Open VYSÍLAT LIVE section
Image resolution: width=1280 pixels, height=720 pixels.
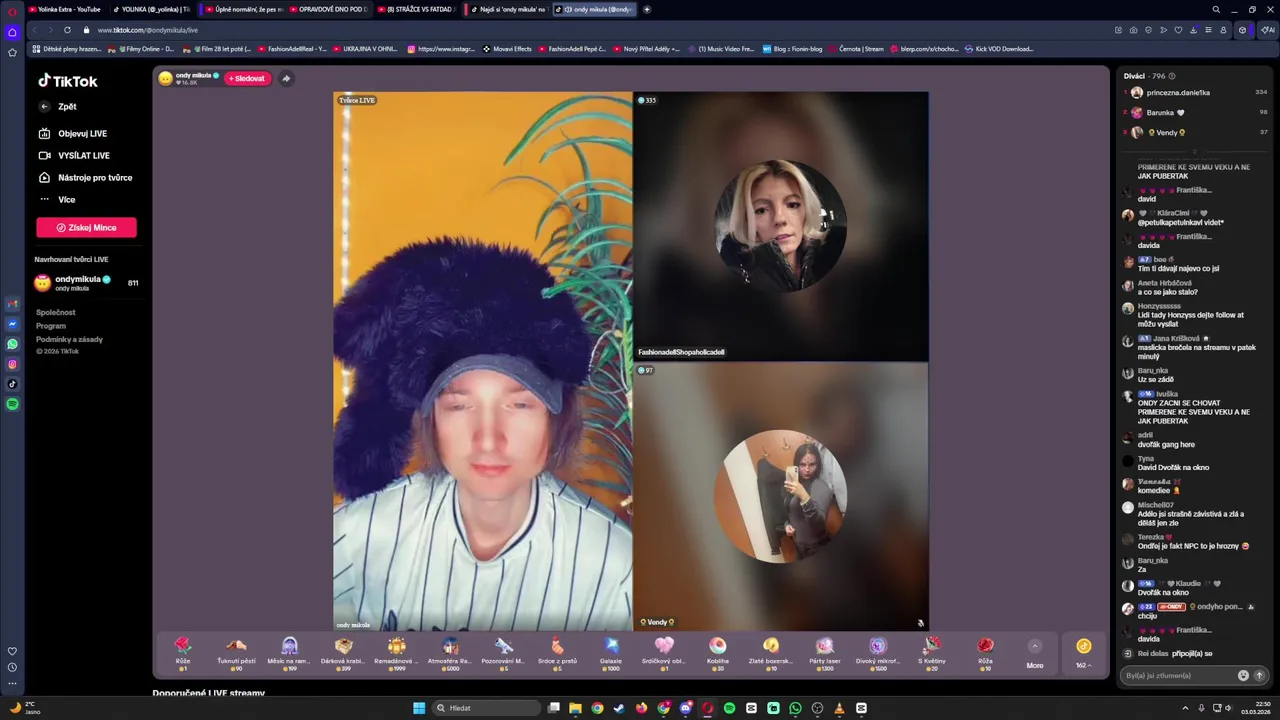point(74,155)
